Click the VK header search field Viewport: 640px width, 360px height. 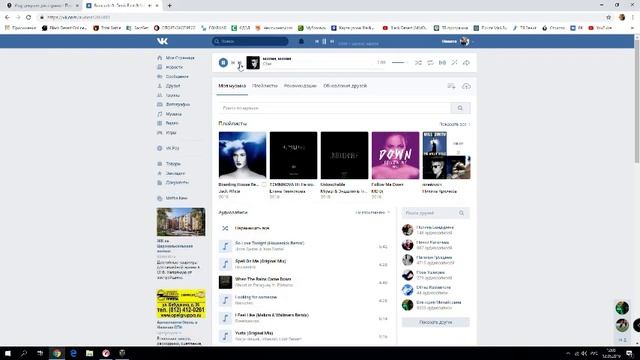click(x=250, y=41)
